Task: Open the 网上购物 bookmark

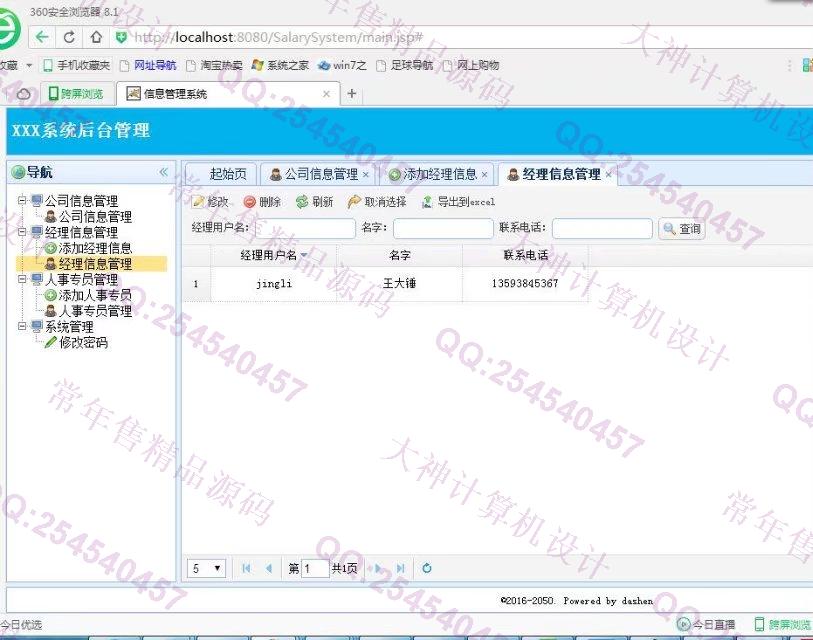Action: (x=471, y=65)
